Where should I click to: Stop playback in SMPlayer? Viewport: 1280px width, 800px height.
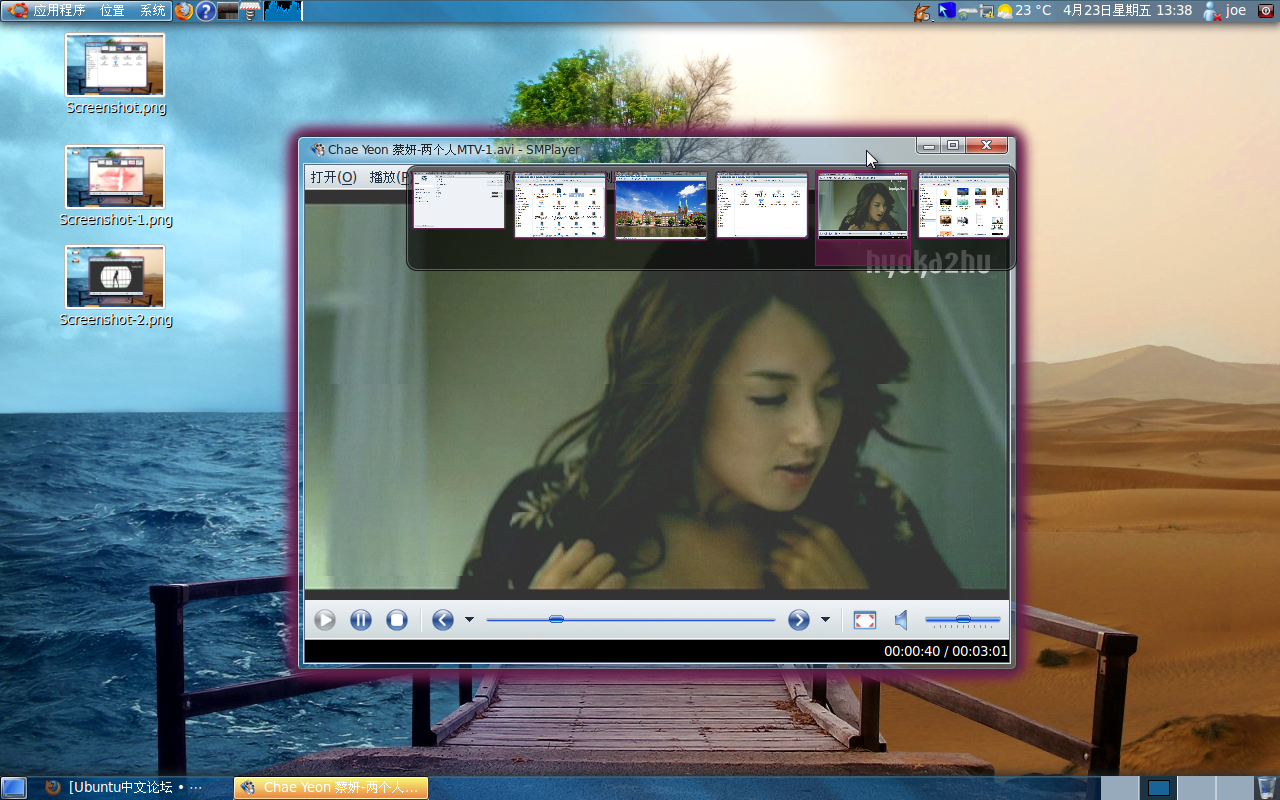point(397,620)
